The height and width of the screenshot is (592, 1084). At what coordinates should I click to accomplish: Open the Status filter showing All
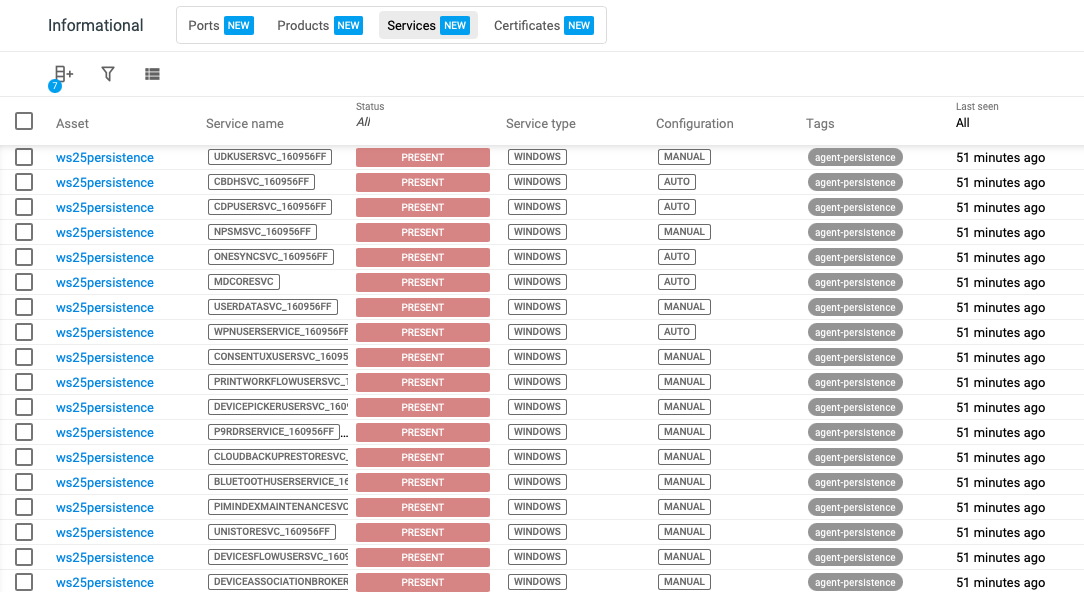coord(364,122)
